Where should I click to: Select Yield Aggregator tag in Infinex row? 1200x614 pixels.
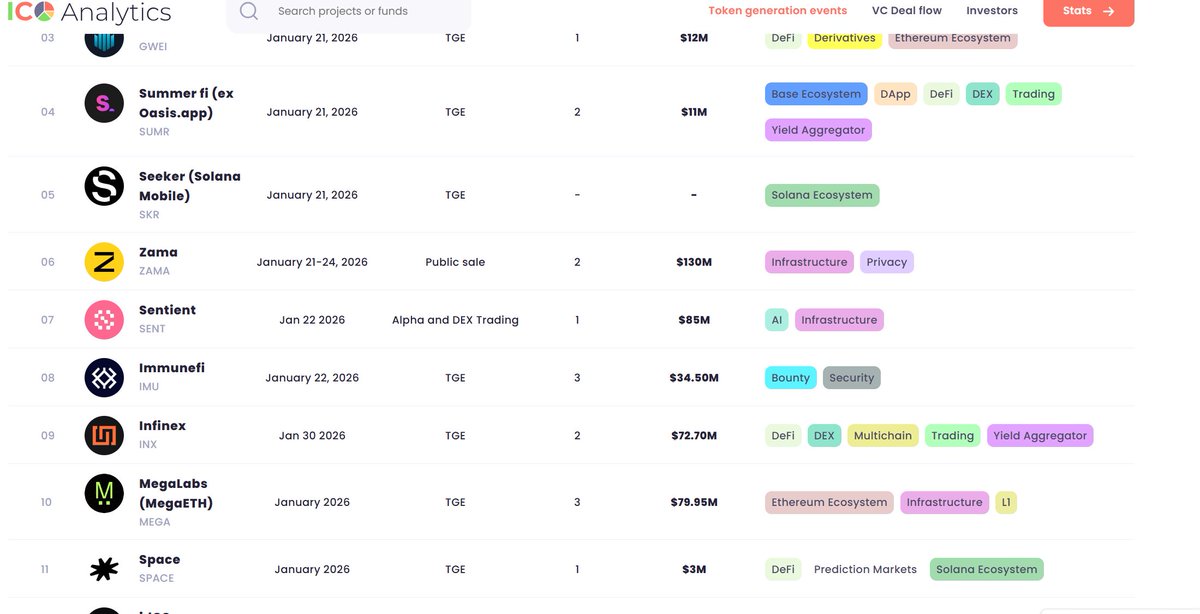pos(1040,436)
